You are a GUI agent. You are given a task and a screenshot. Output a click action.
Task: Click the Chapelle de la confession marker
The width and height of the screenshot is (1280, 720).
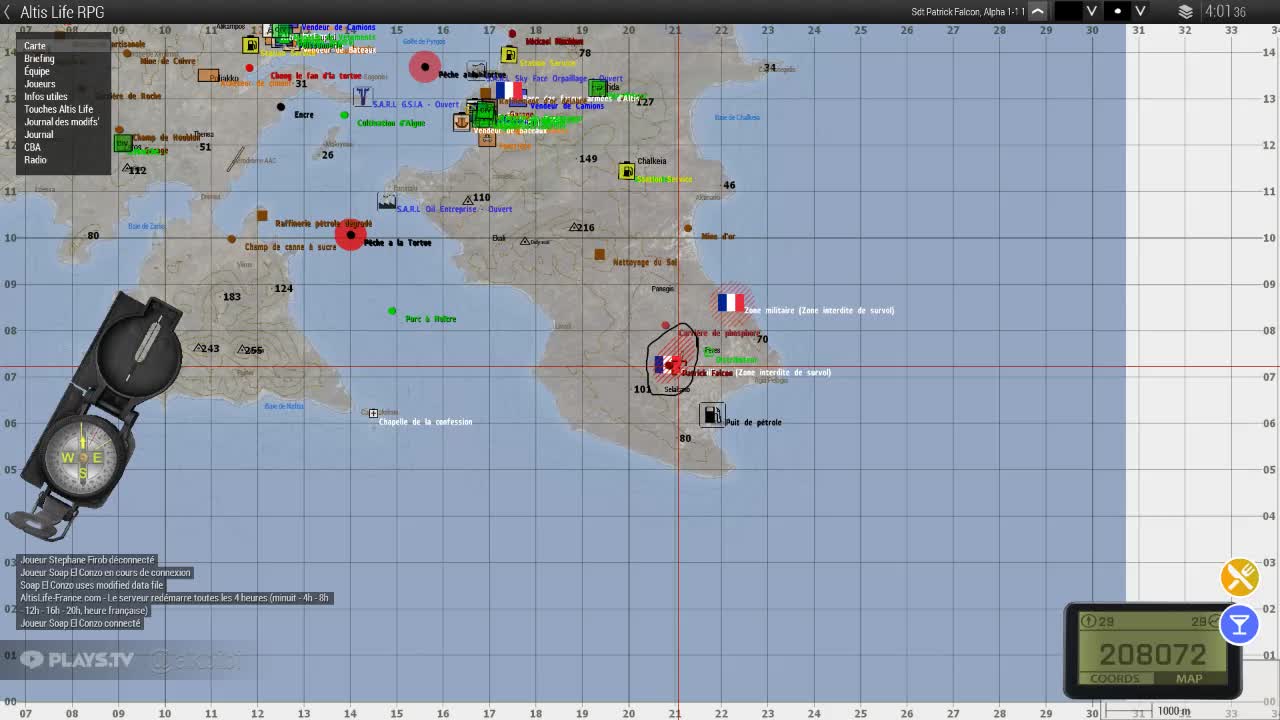[x=373, y=413]
